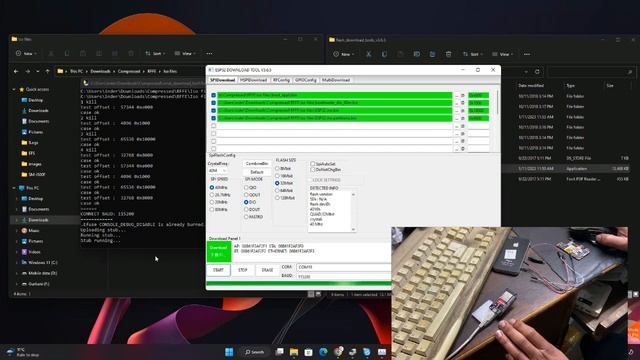Open Task View from taskbar
This screenshot has height=360, width=640.
tap(280, 351)
